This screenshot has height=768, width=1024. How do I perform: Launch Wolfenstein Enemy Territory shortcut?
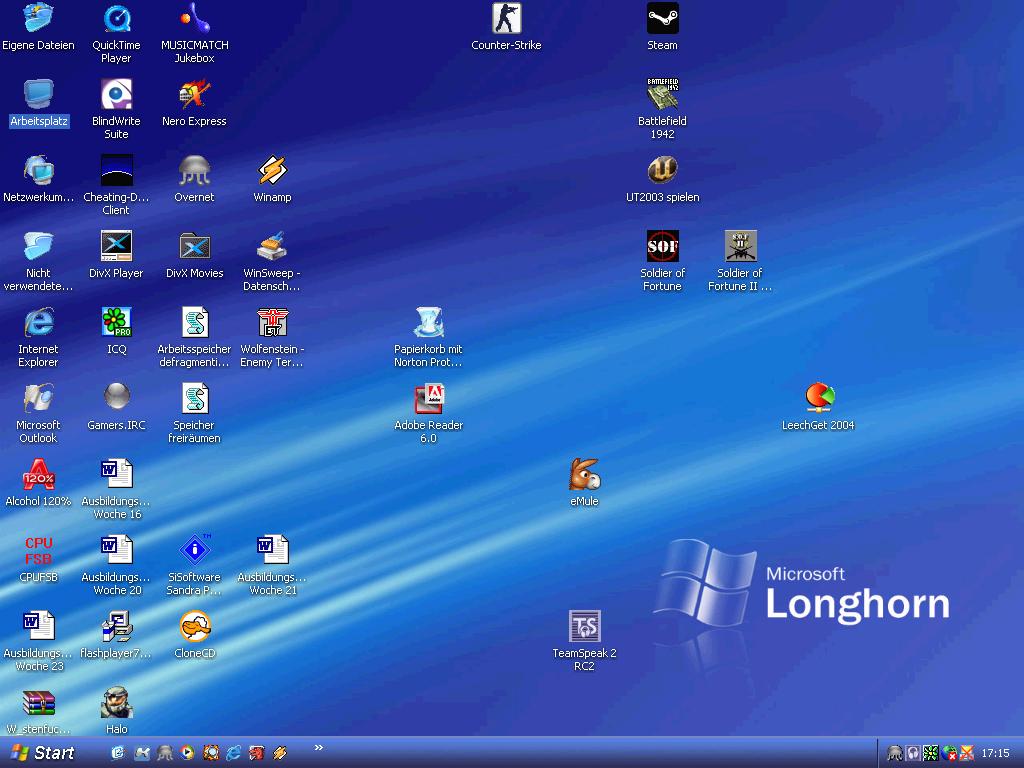272,323
